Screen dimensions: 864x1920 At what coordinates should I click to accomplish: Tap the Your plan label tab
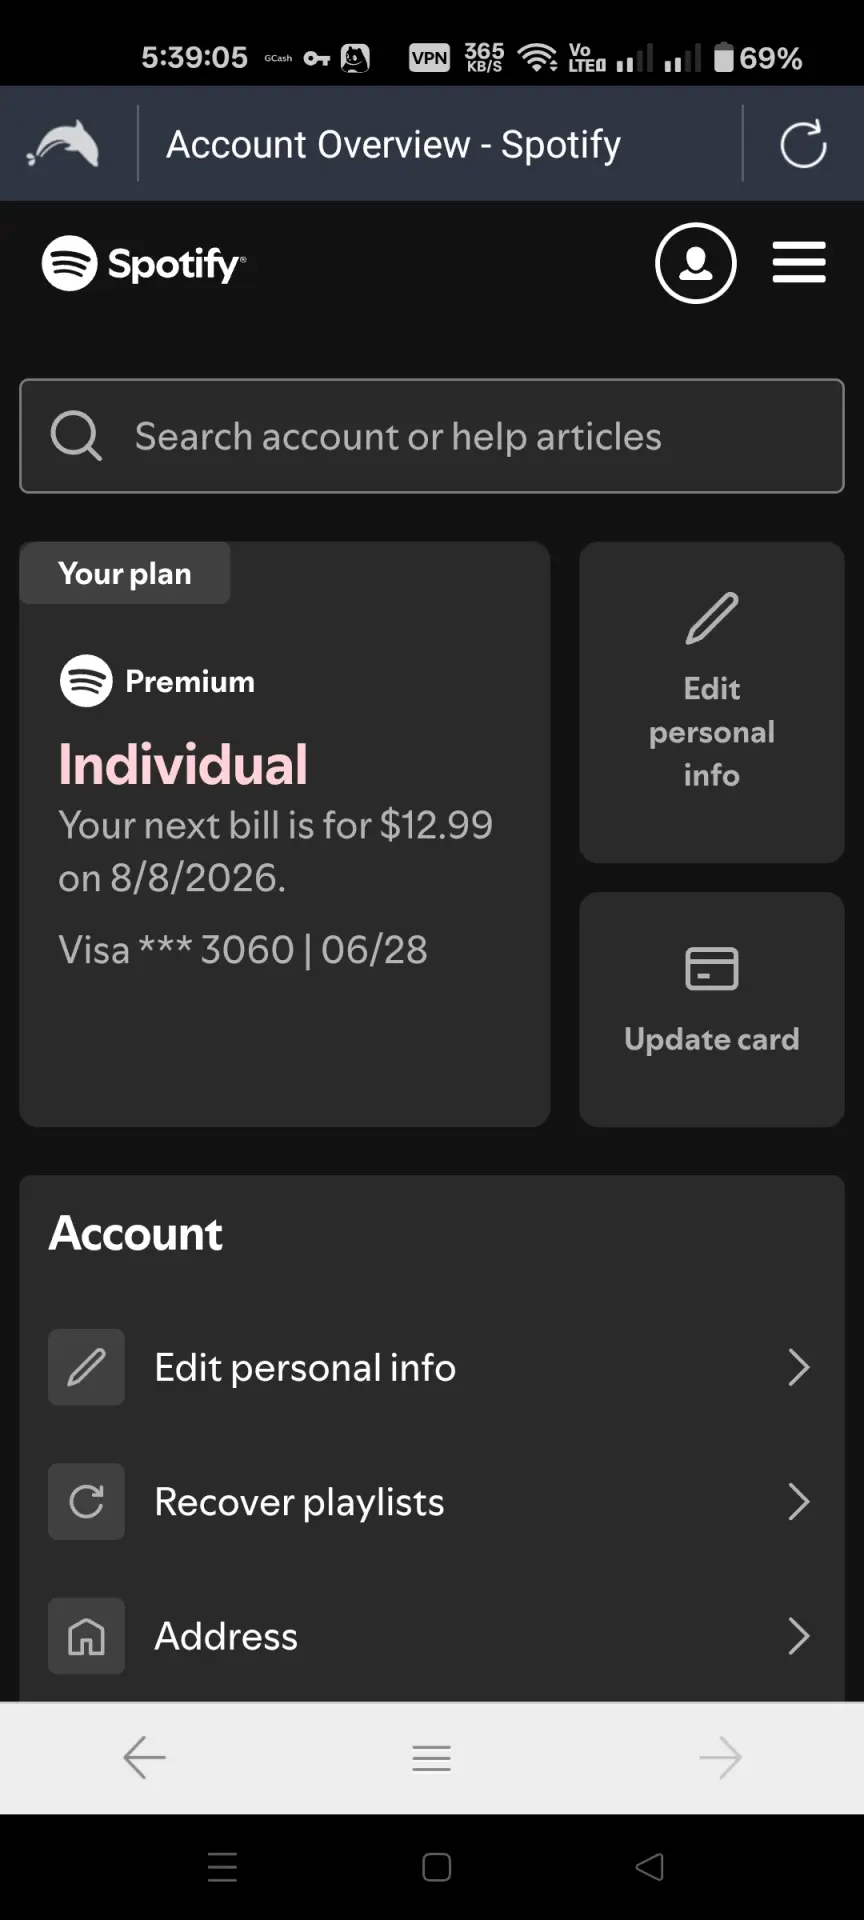tap(125, 573)
